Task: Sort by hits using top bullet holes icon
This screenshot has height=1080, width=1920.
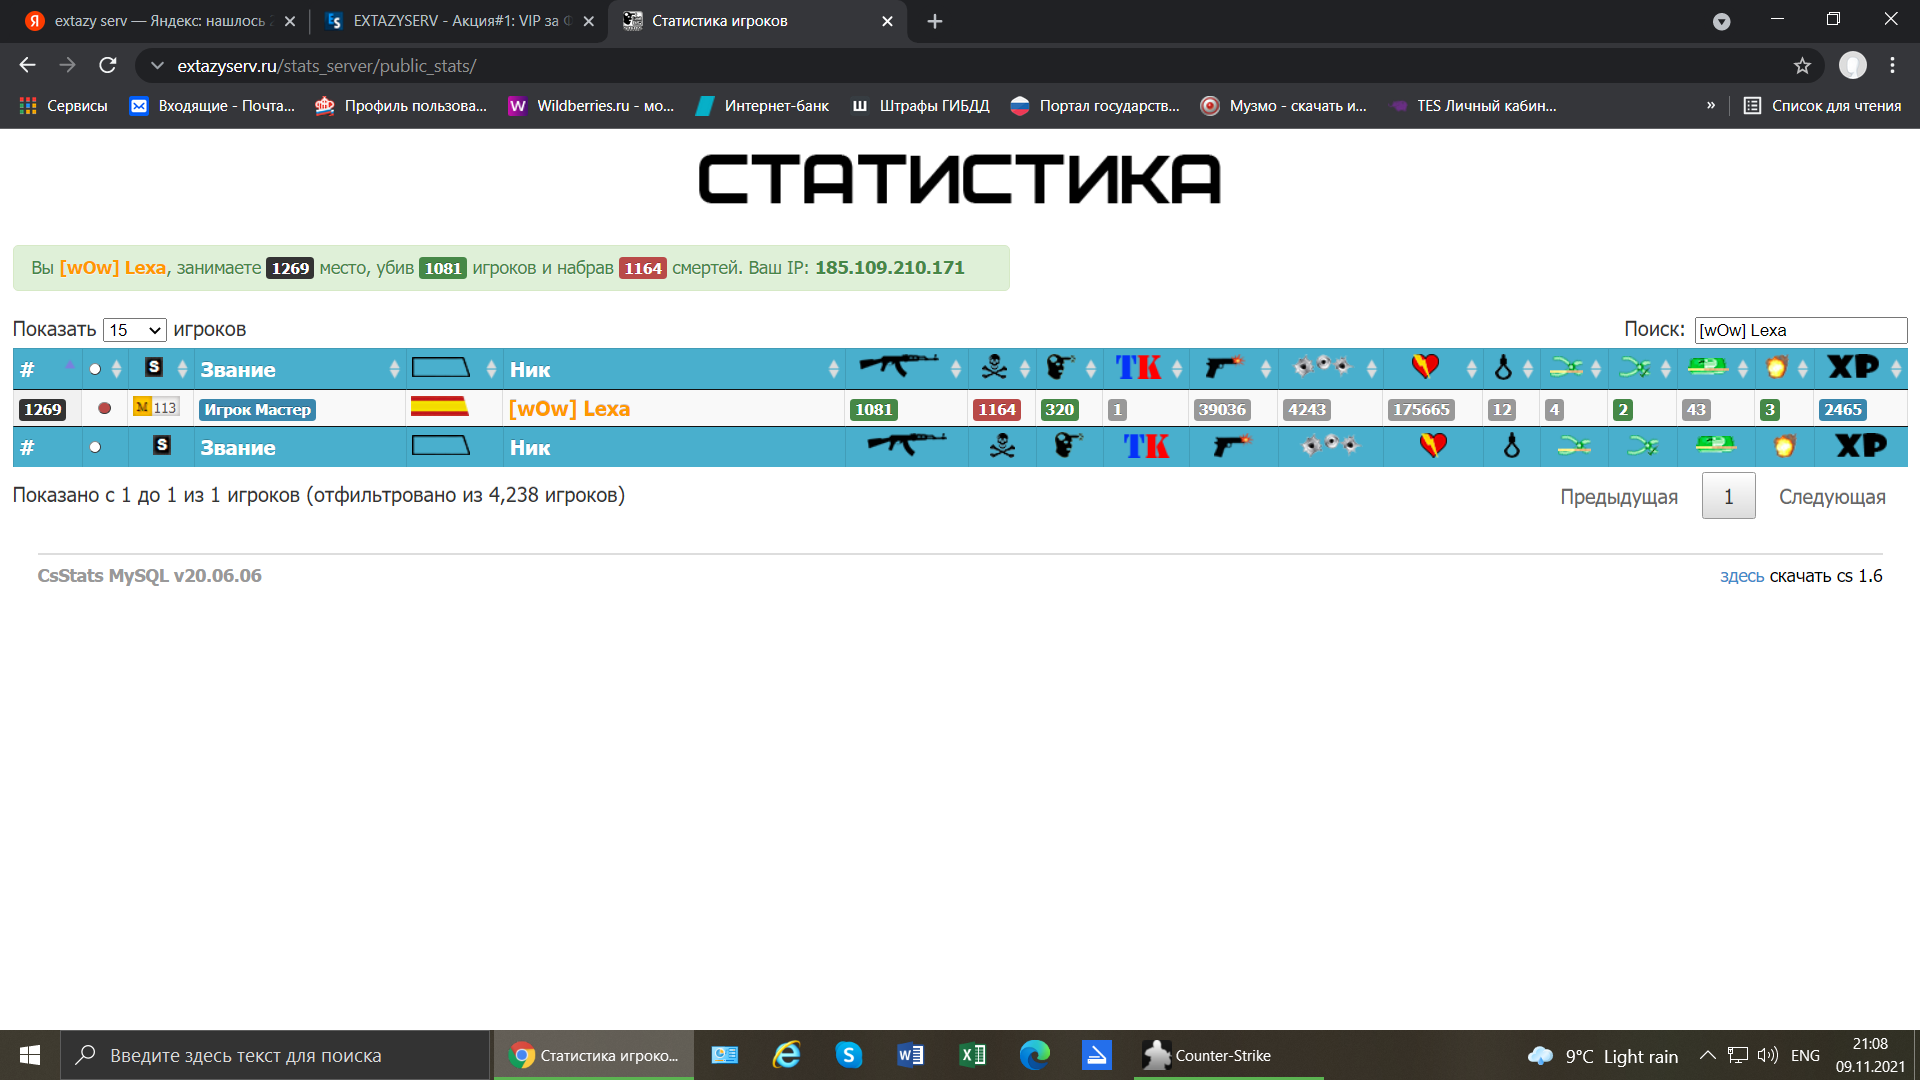Action: coord(1321,367)
